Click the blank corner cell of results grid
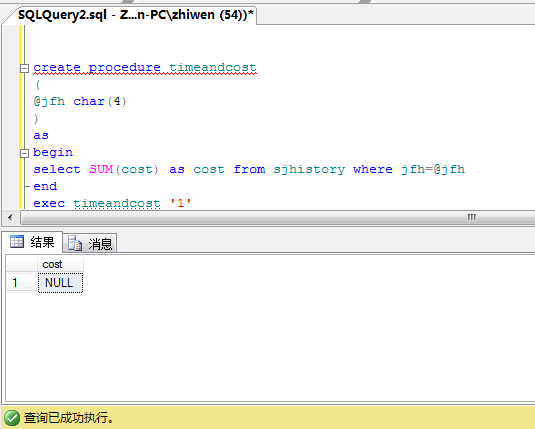 click(x=22, y=264)
